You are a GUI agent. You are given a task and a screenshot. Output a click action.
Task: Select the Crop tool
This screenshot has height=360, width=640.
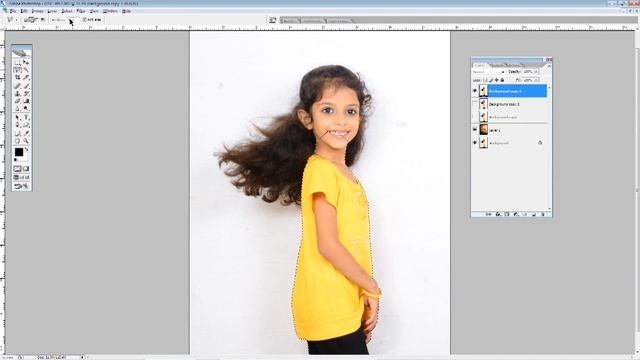[x=18, y=77]
